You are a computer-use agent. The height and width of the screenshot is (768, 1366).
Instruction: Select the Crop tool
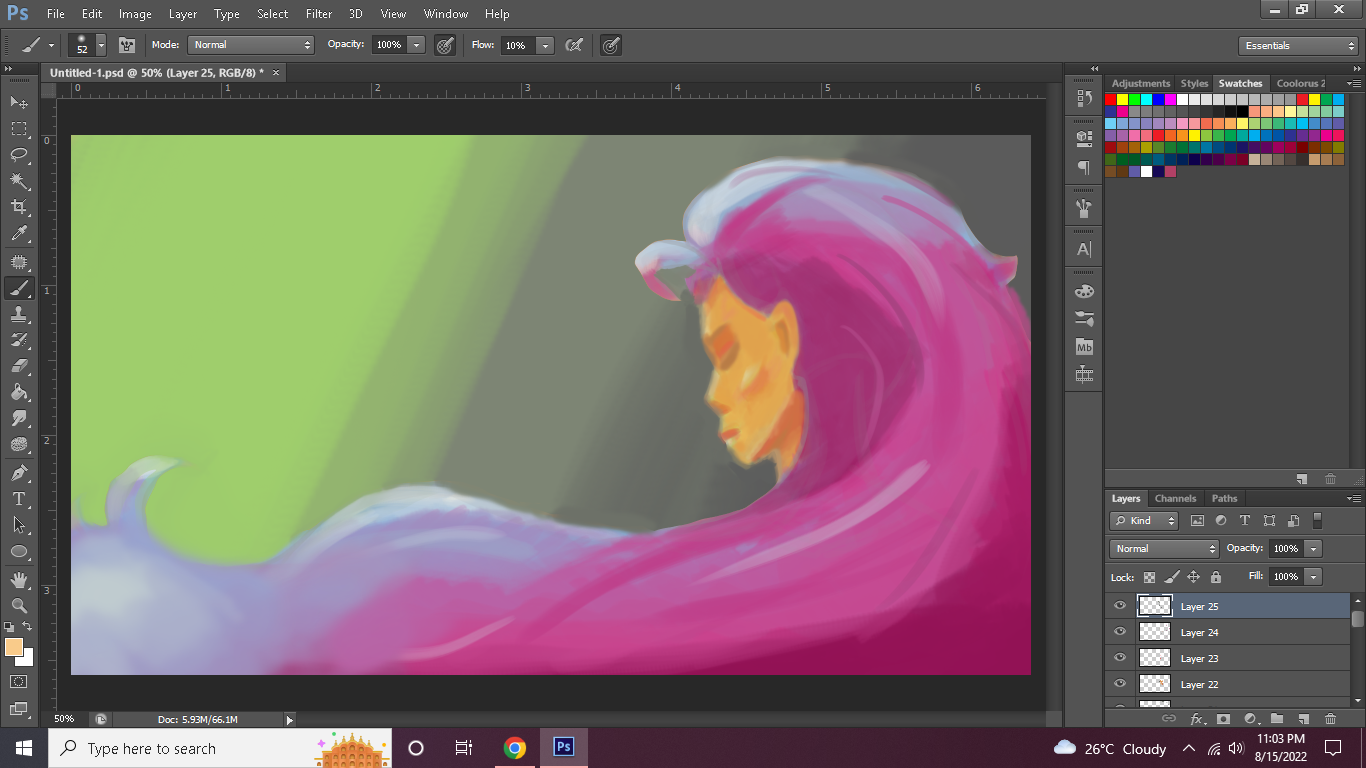click(19, 207)
